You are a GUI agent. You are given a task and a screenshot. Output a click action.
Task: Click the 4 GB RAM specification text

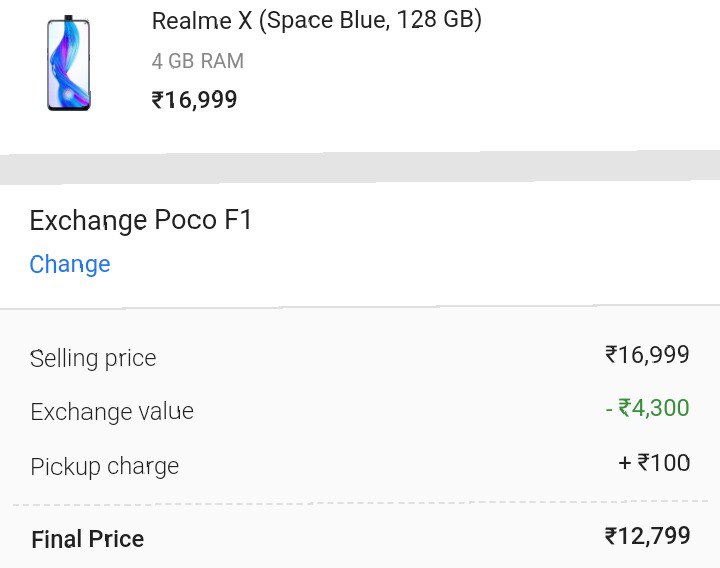click(x=197, y=61)
